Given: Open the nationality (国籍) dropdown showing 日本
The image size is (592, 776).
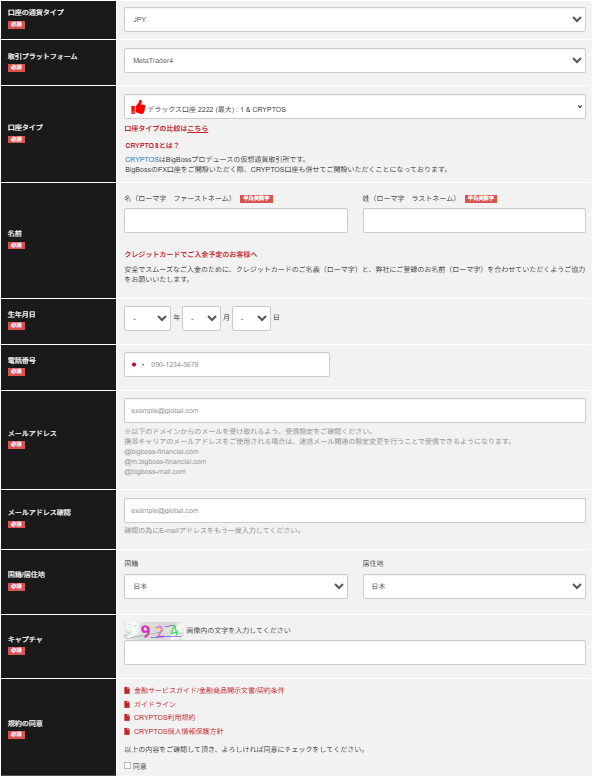Looking at the screenshot, I should click(236, 586).
